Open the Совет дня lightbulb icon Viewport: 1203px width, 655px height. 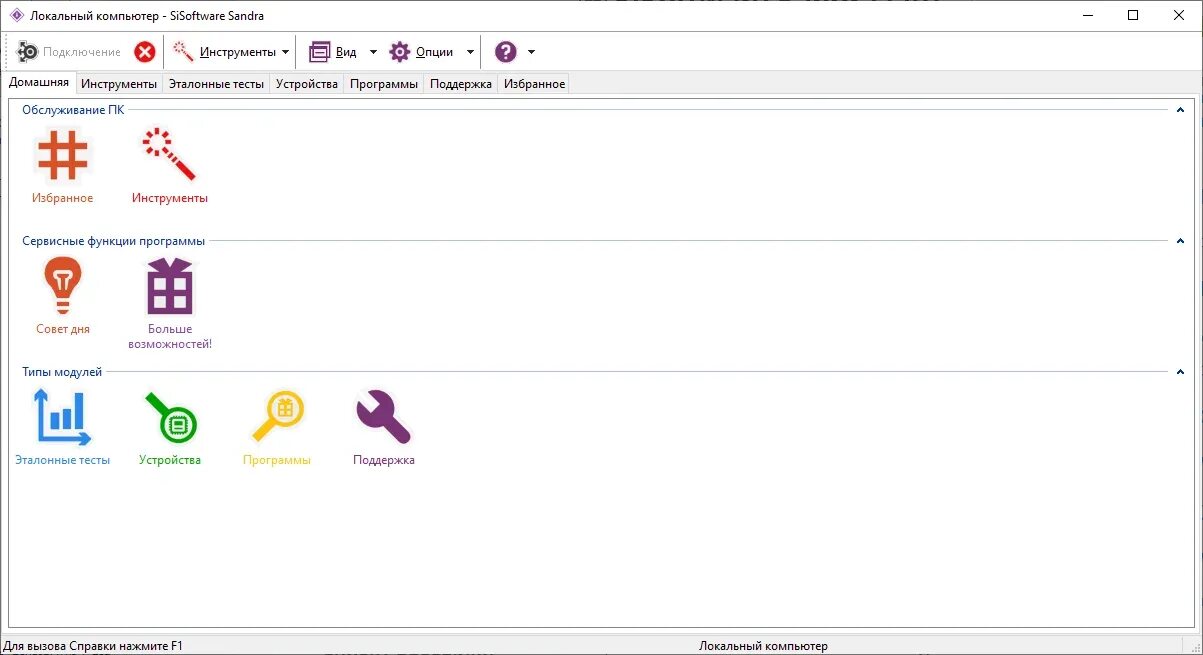click(x=62, y=286)
